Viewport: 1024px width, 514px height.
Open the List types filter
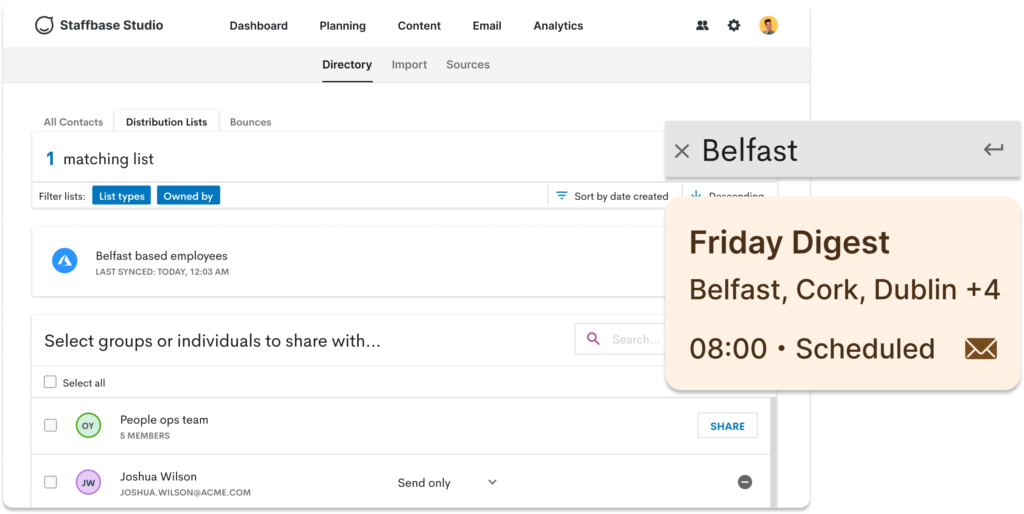click(x=121, y=195)
